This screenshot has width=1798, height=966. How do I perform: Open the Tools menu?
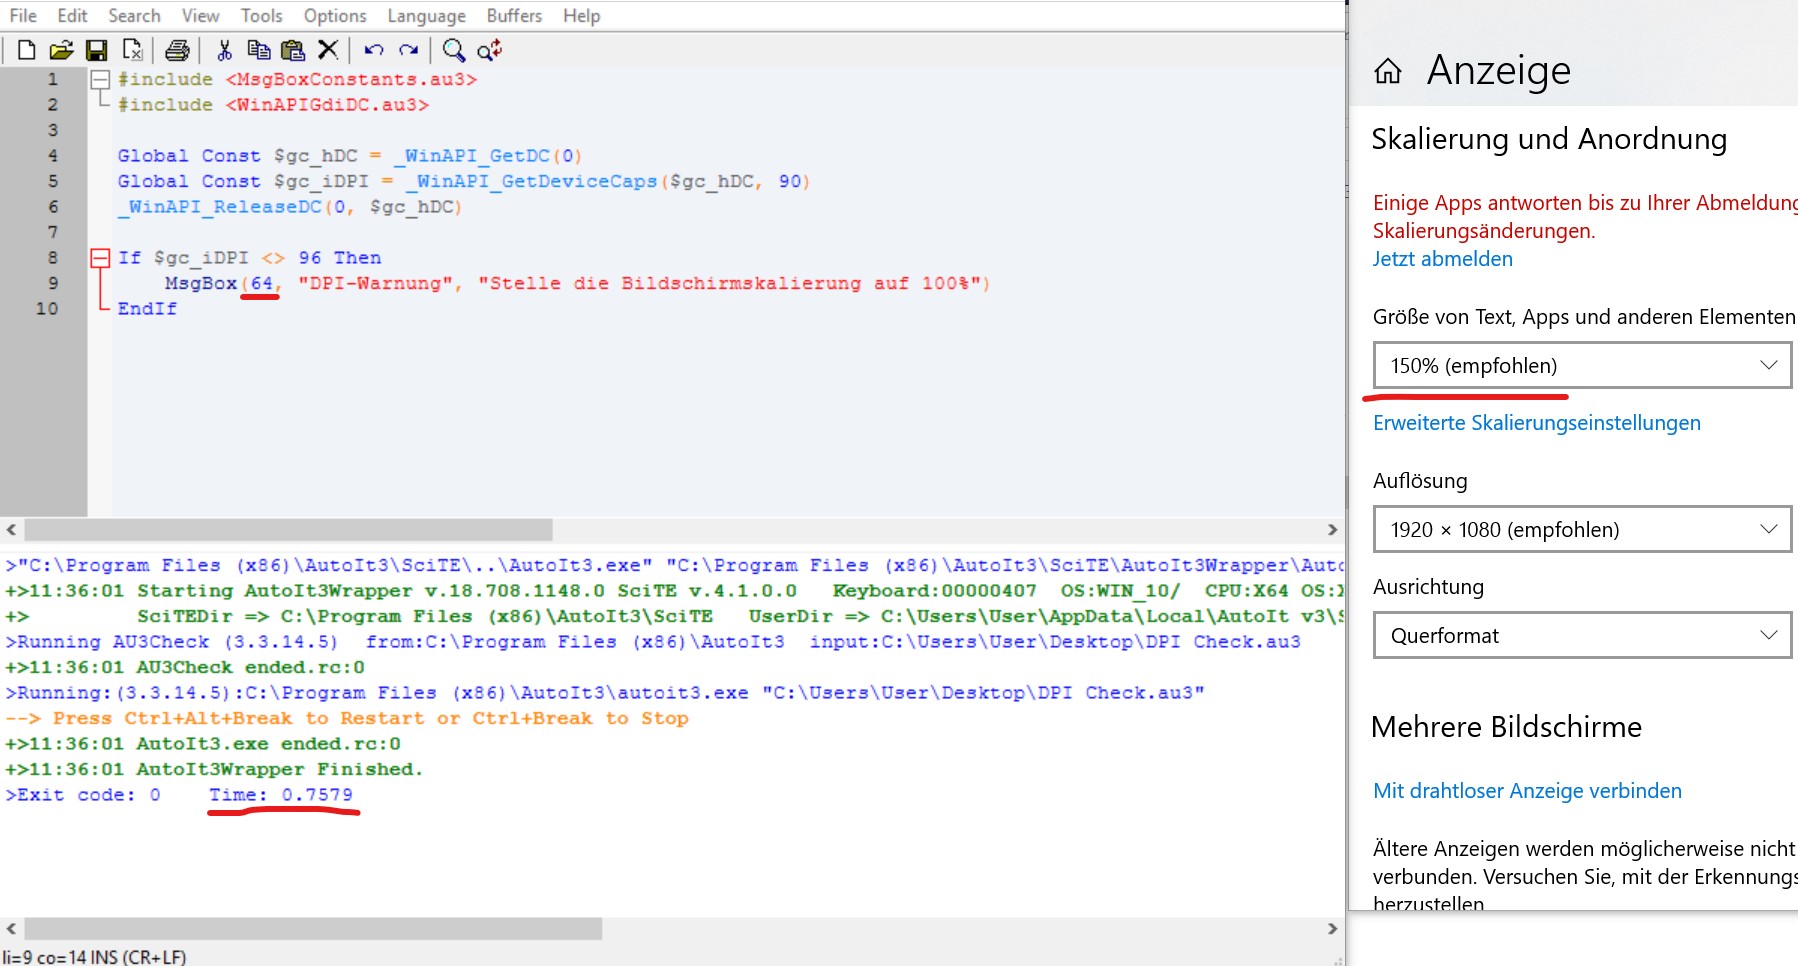[261, 16]
